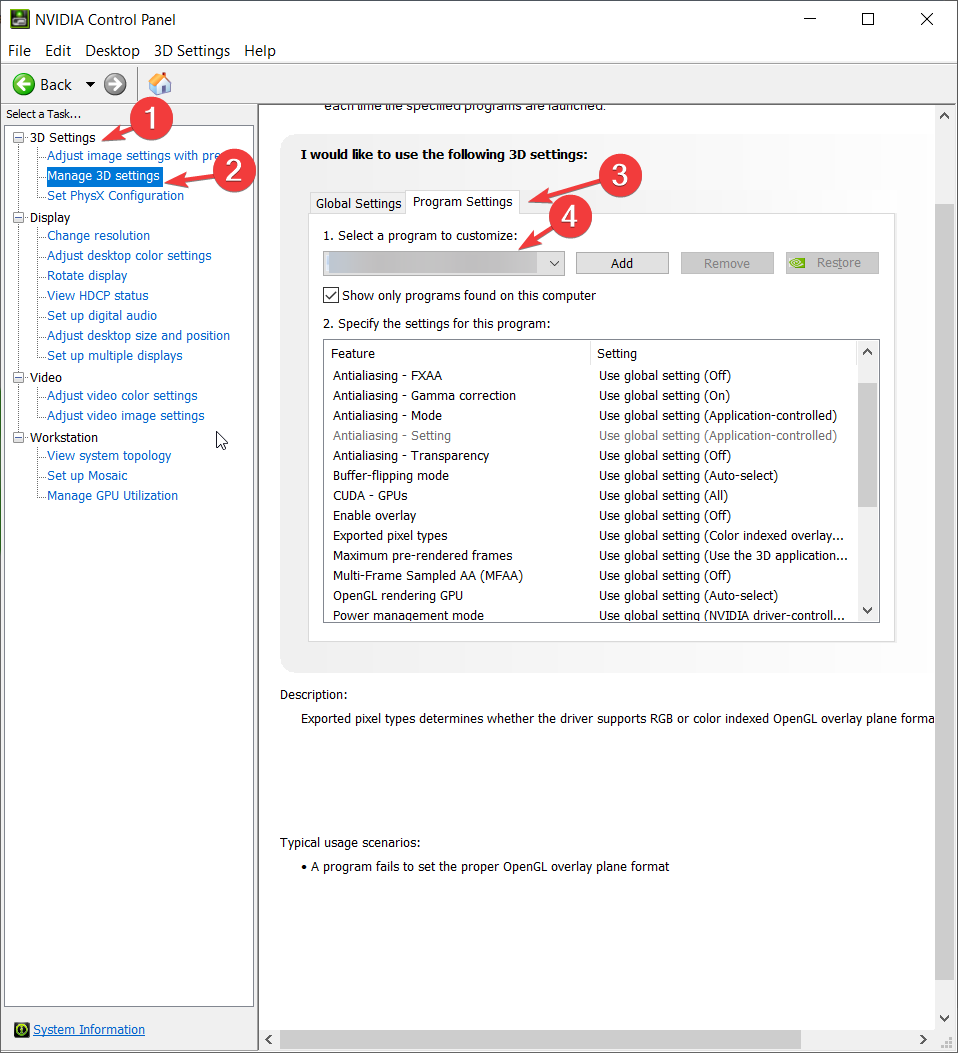The height and width of the screenshot is (1053, 958).
Task: Select Buffer-flipping mode feature
Action: coord(591,475)
